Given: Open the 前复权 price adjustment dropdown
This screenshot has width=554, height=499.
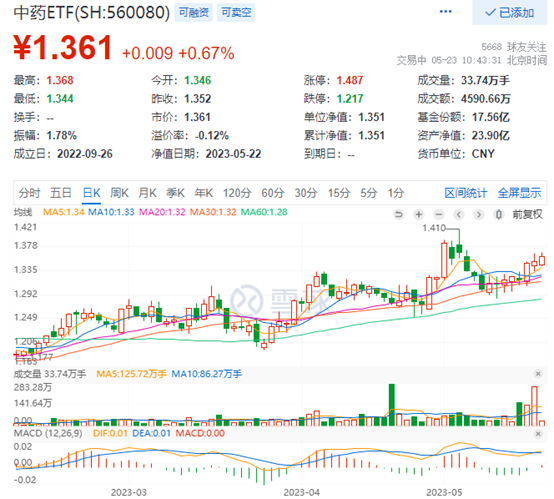Looking at the screenshot, I should [527, 214].
